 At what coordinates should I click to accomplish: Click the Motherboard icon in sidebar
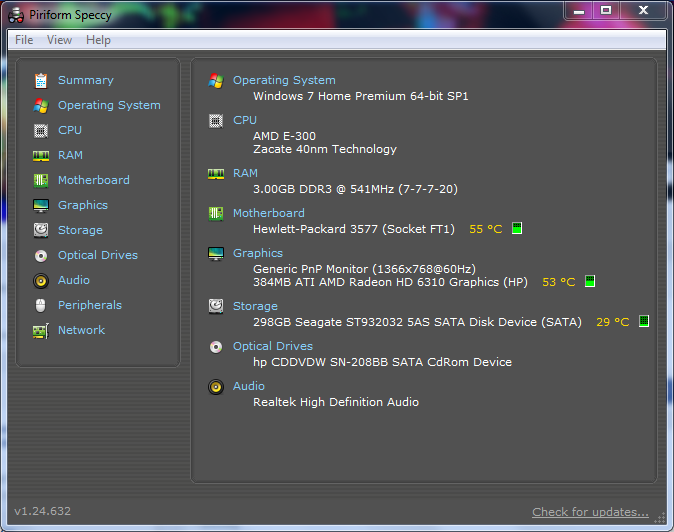tap(41, 180)
